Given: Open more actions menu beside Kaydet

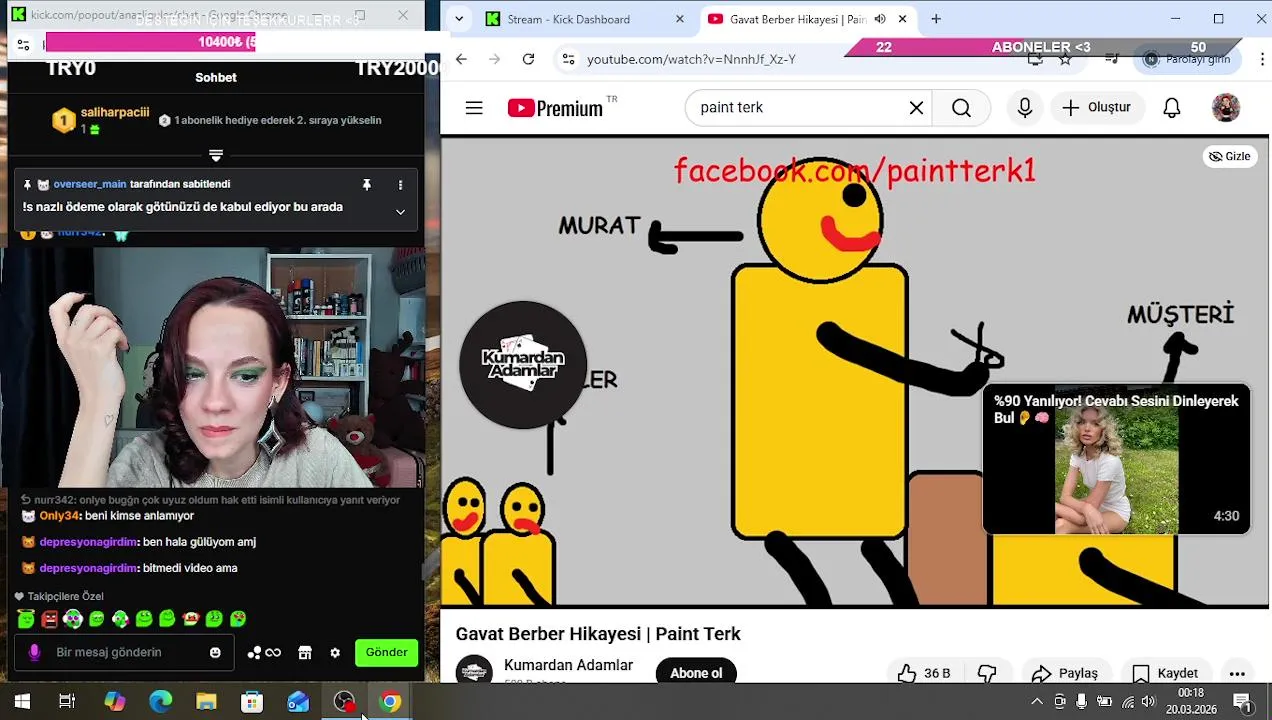Looking at the screenshot, I should [1237, 673].
